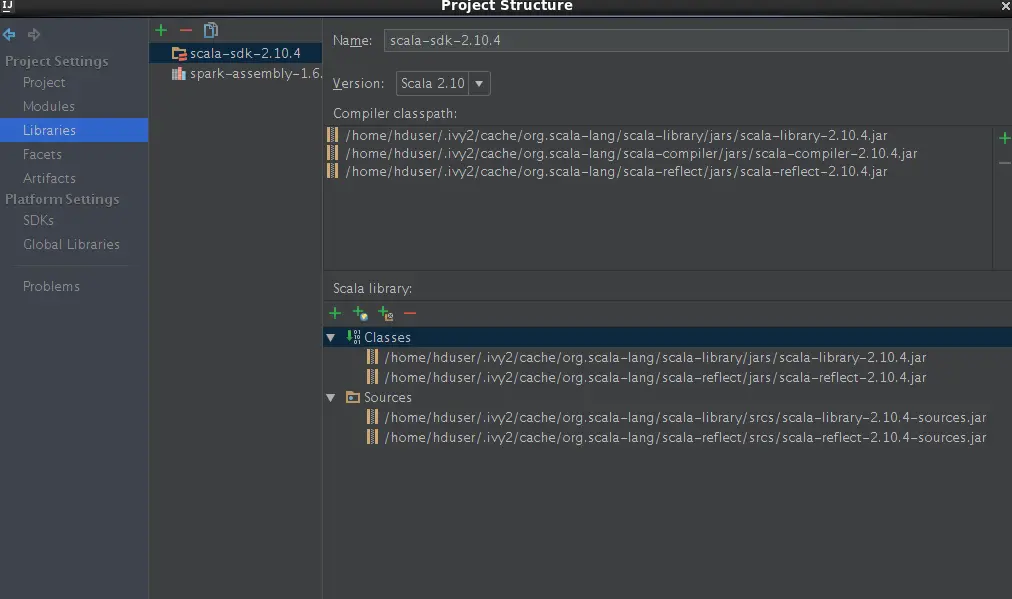Select the Classes row in Scala library
This screenshot has width=1012, height=599.
667,337
